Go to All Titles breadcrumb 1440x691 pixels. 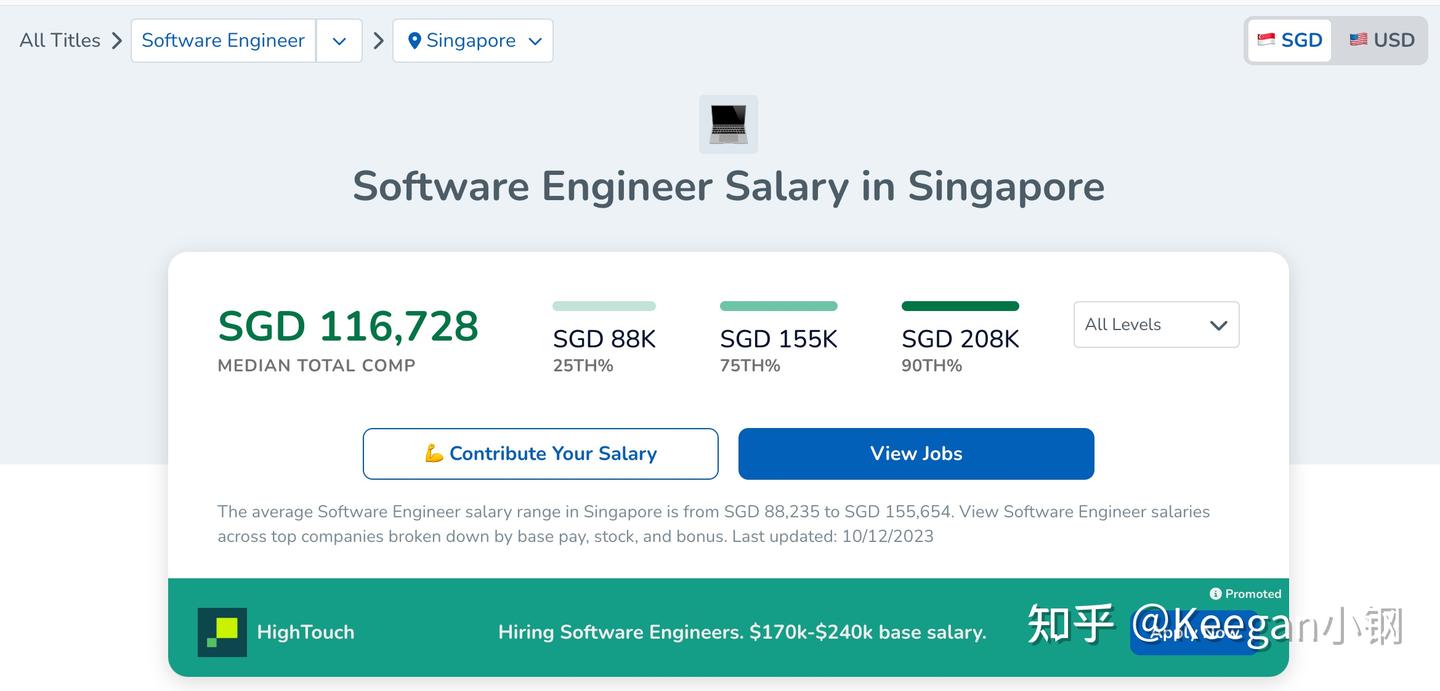[x=60, y=41]
